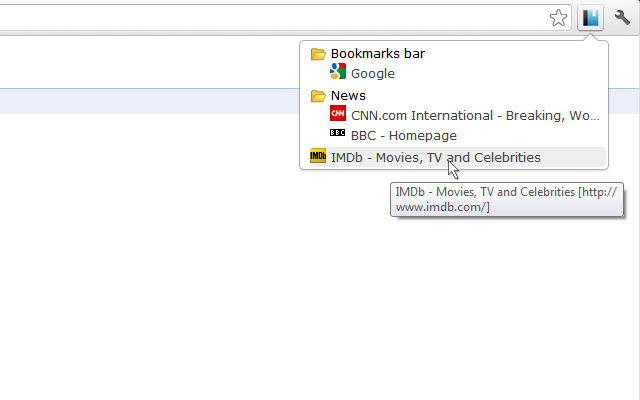
Task: Open the bookmarks extension toolbar button
Action: (590, 18)
